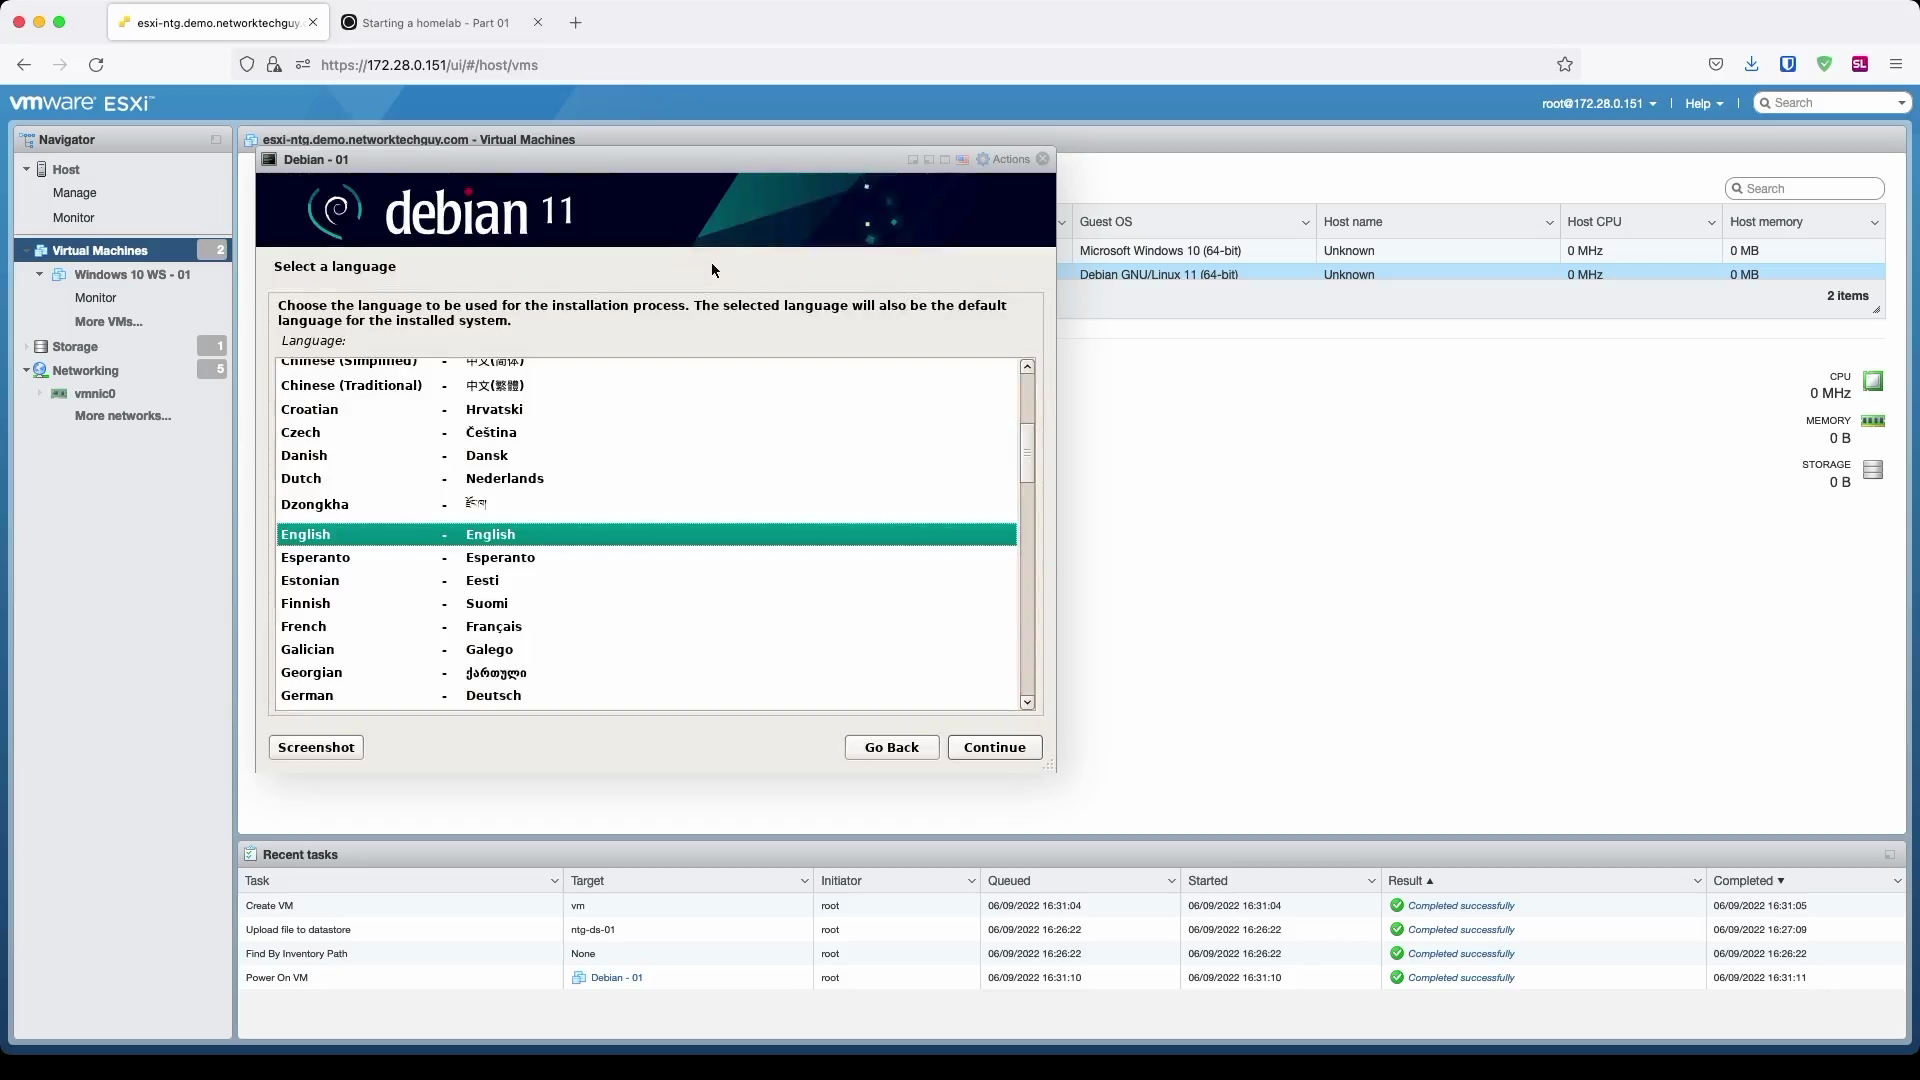This screenshot has width=1920, height=1080.
Task: Click the Bitwarden shield extension icon
Action: point(1788,64)
